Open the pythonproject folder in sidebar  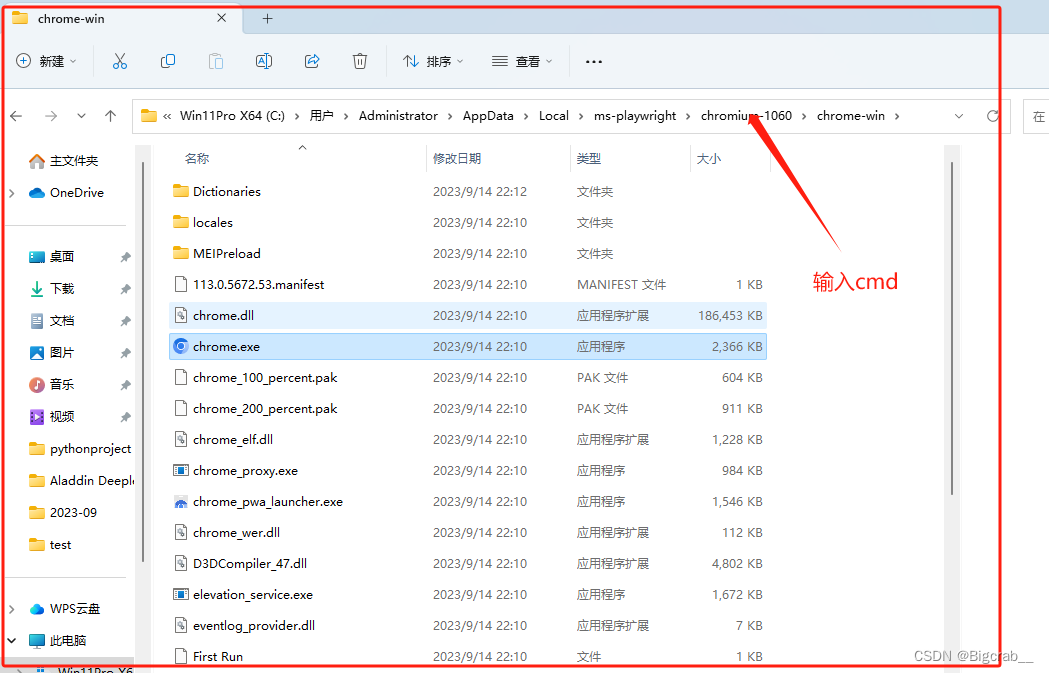[x=80, y=449]
